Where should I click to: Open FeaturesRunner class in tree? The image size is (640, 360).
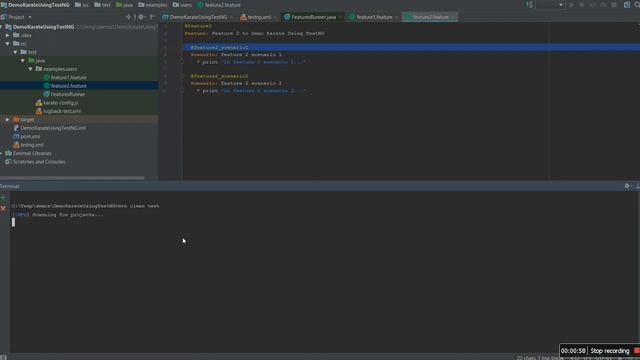(64, 94)
